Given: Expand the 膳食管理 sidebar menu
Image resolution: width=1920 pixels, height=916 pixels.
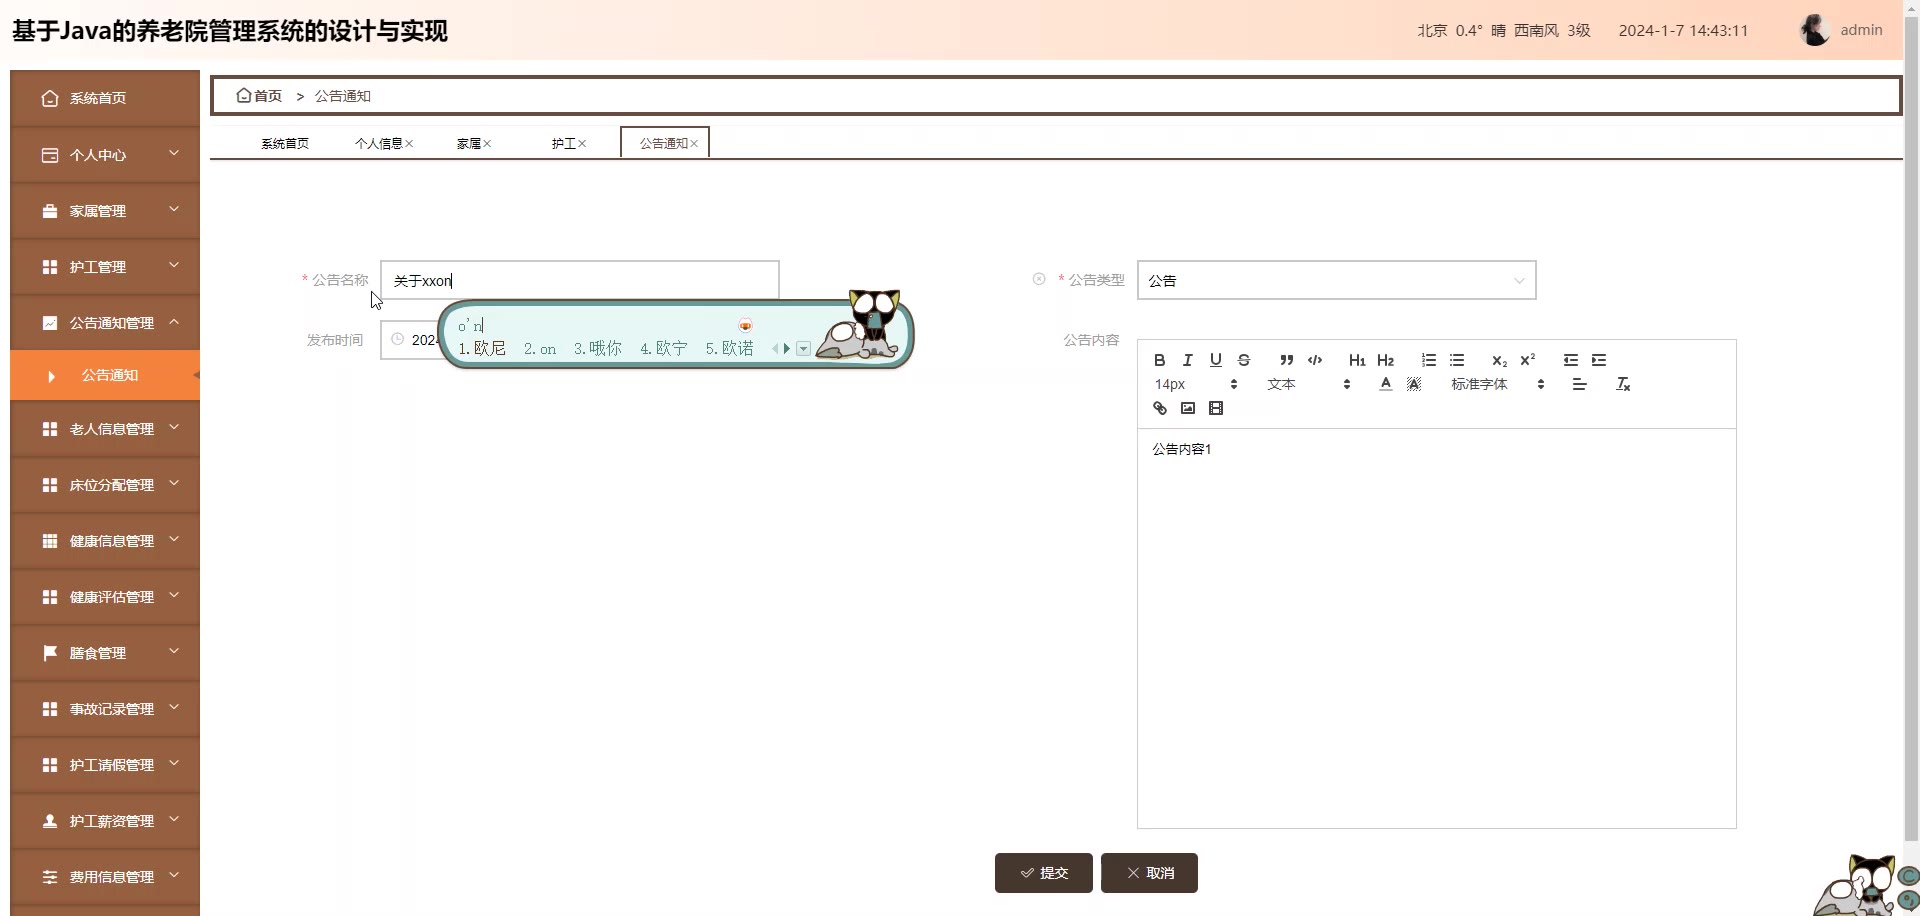Looking at the screenshot, I should [105, 653].
